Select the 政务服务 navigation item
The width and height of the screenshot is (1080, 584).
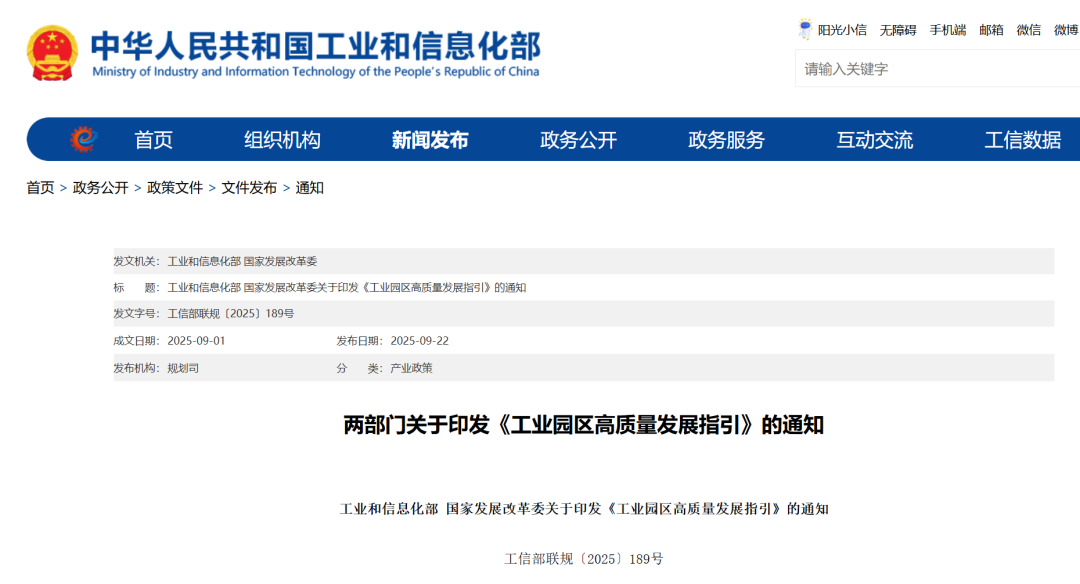[x=724, y=139]
